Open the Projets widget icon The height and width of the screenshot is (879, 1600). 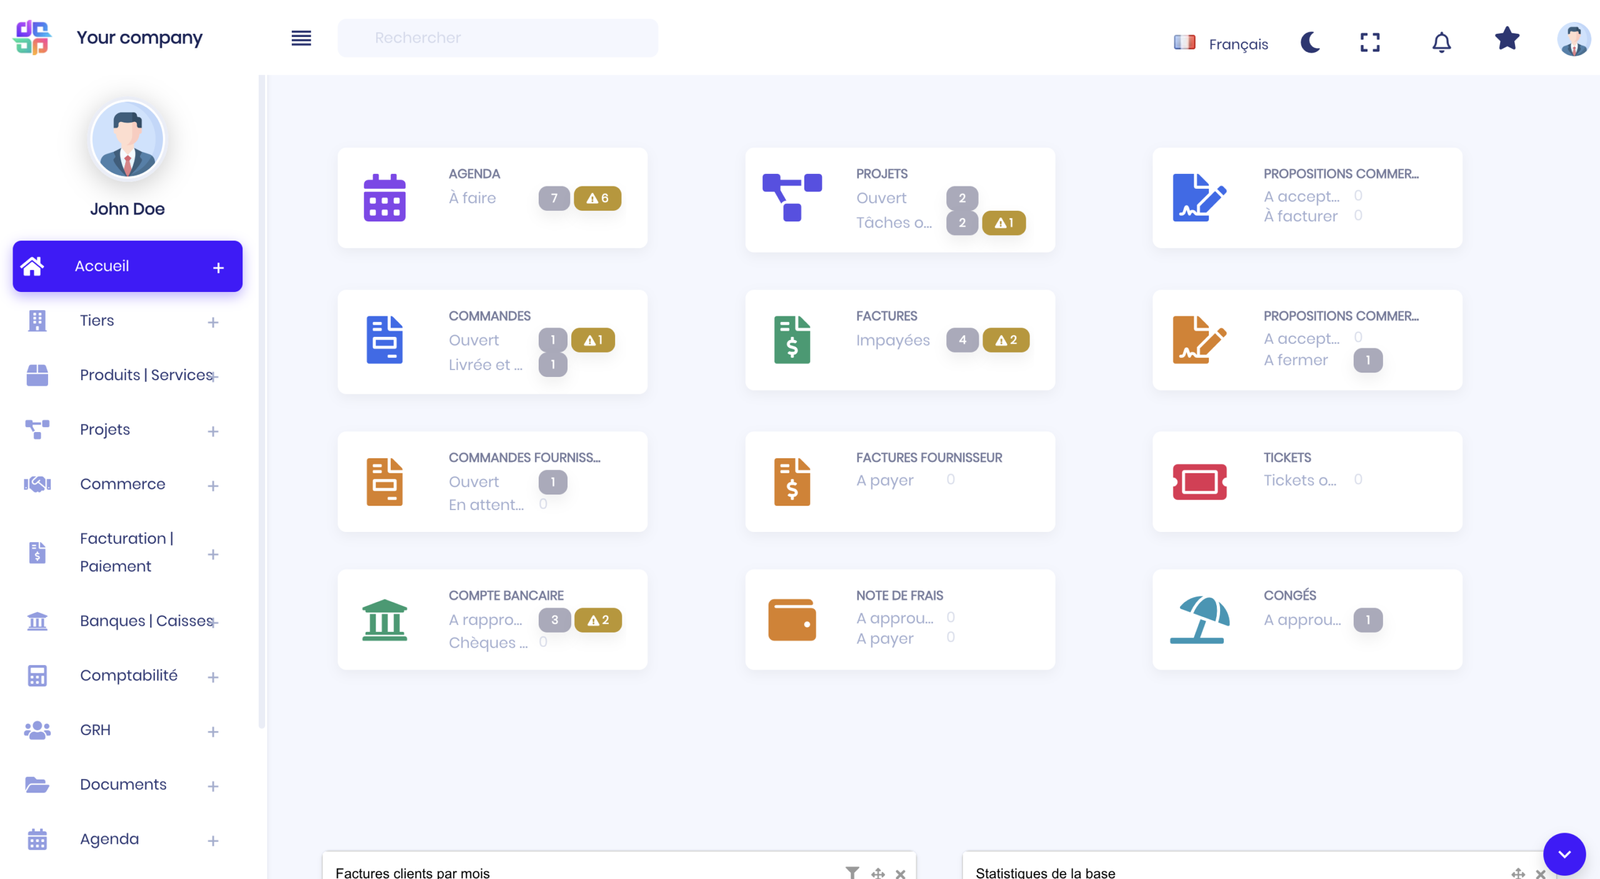coord(792,198)
